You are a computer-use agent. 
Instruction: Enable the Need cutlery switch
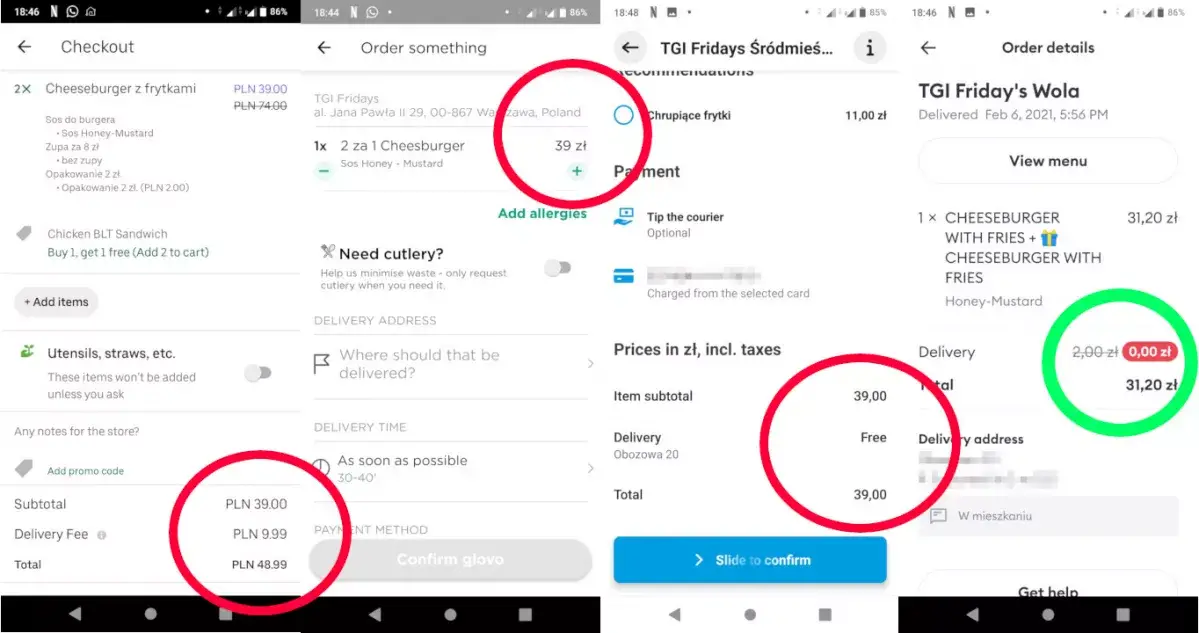(557, 268)
